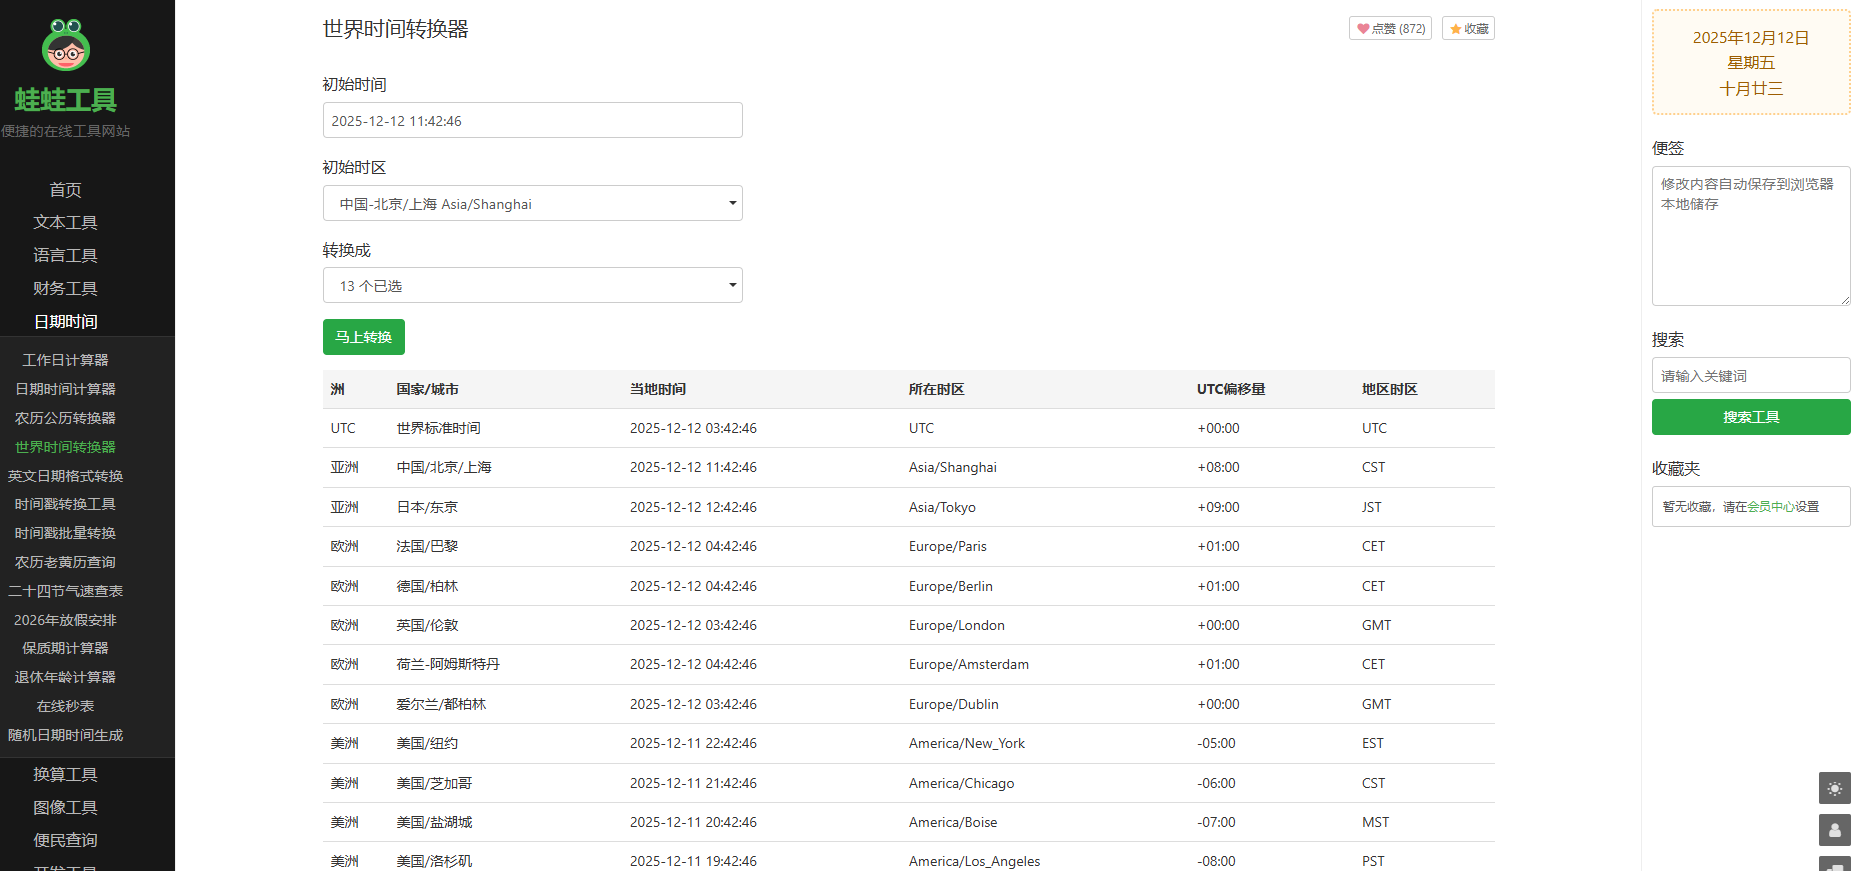Click the 蛙蛙工具 site title
1858x871 pixels.
pyautogui.click(x=66, y=100)
